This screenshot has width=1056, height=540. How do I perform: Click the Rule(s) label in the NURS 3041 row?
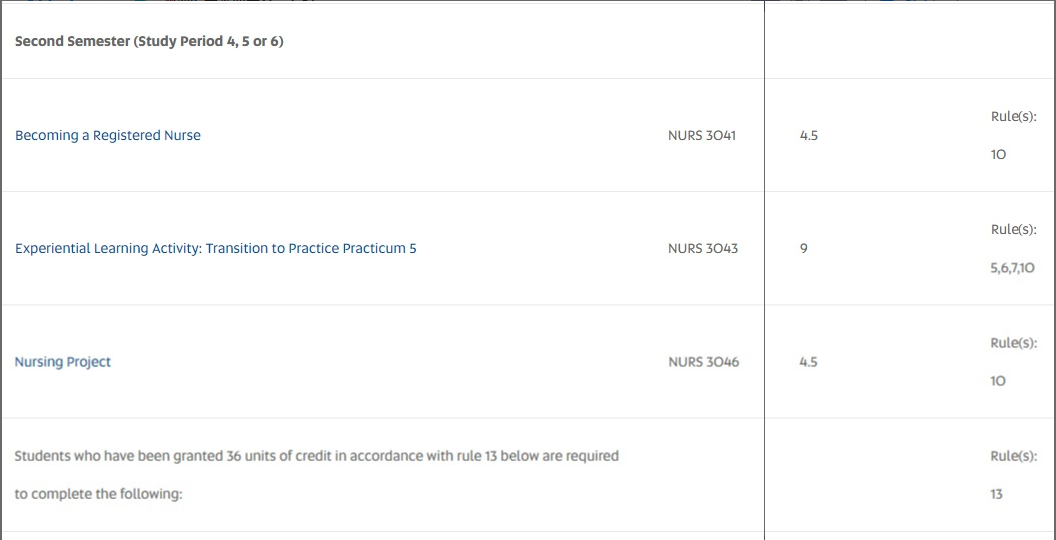(1013, 117)
